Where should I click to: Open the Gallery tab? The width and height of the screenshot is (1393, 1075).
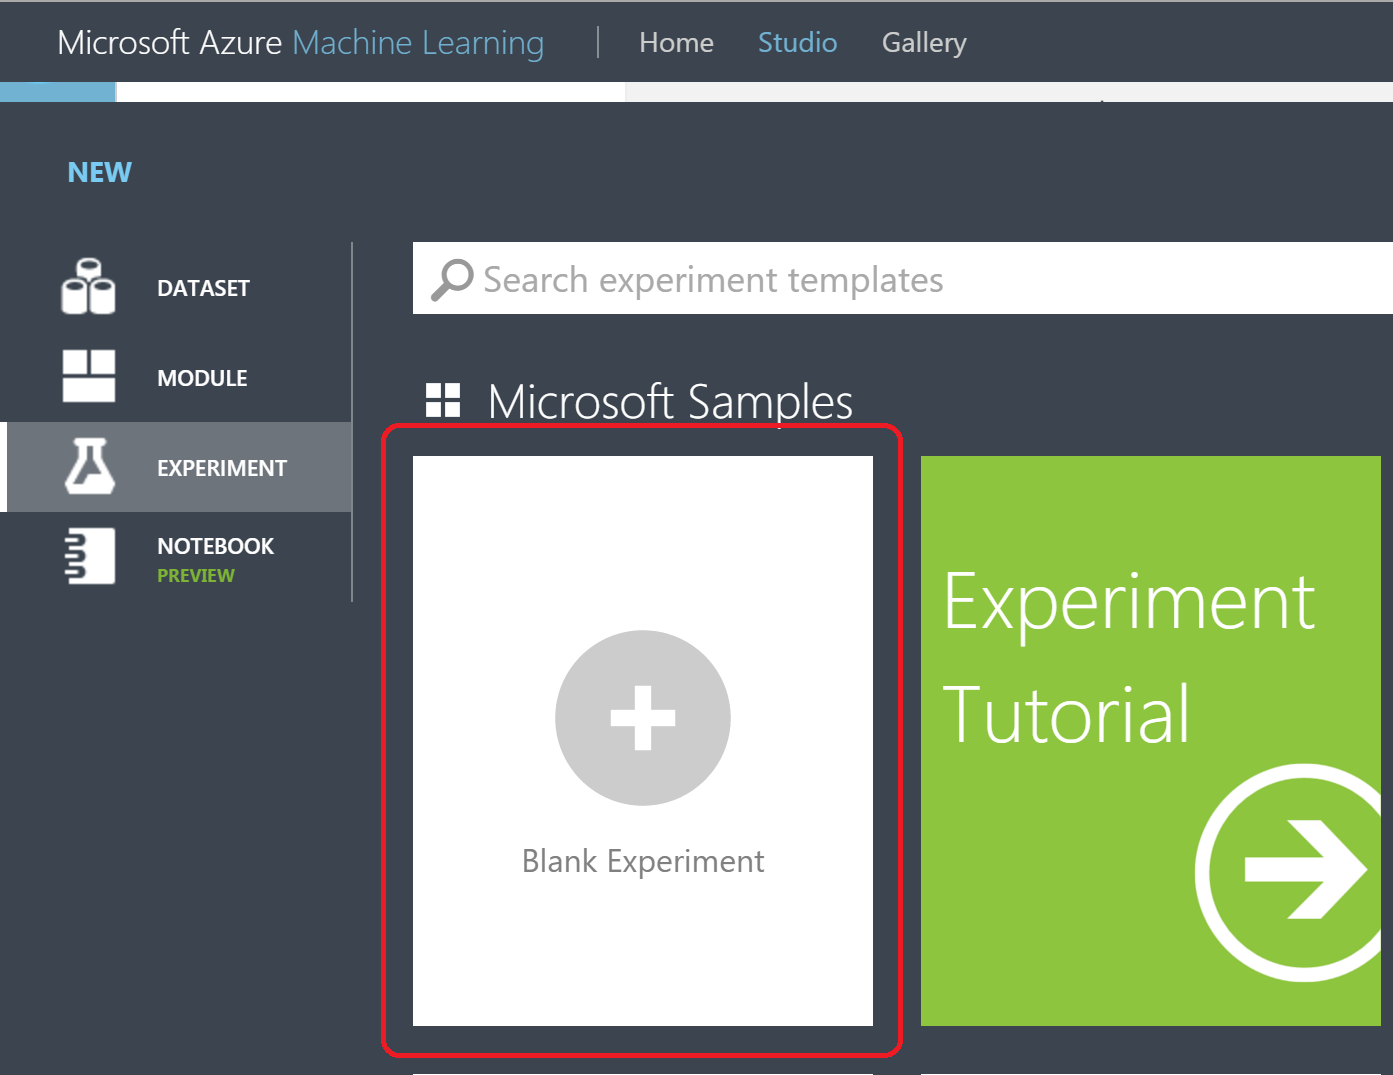(924, 43)
